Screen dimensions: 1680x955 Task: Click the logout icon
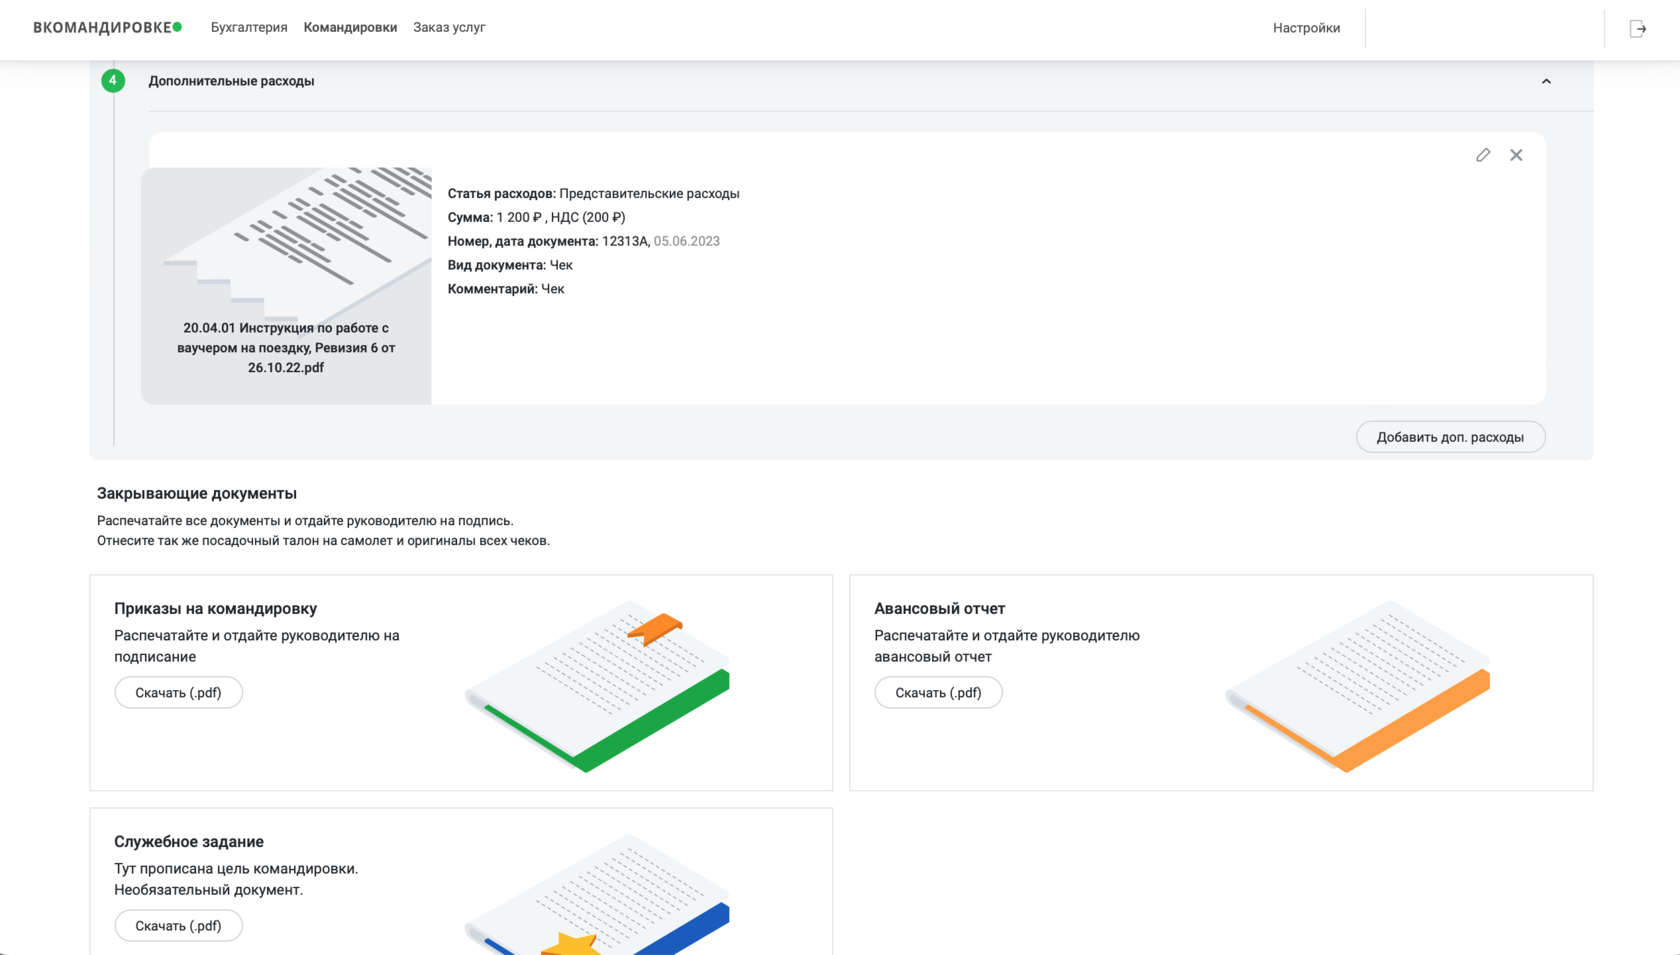[1637, 28]
